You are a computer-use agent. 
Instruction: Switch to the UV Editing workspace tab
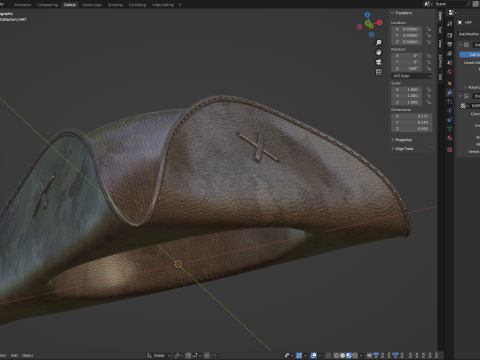coord(137,5)
